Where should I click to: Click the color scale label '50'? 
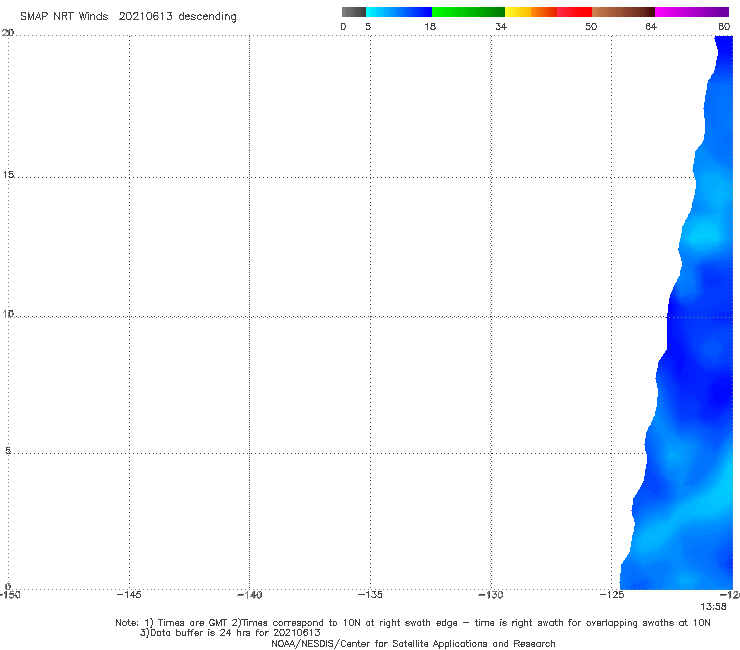point(591,26)
